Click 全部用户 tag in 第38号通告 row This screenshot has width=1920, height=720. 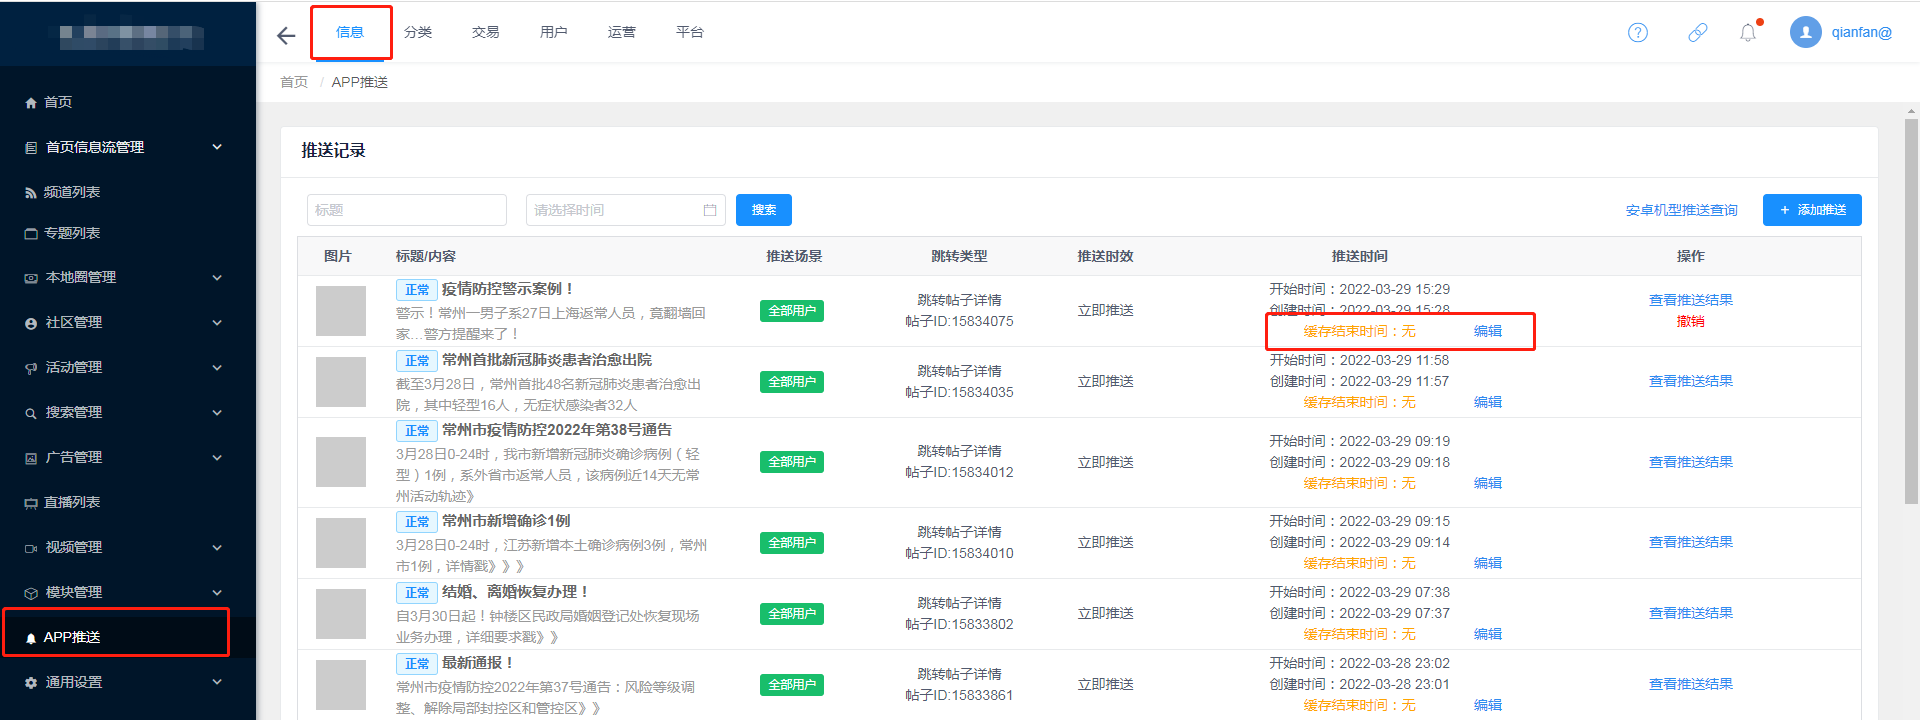pos(792,462)
